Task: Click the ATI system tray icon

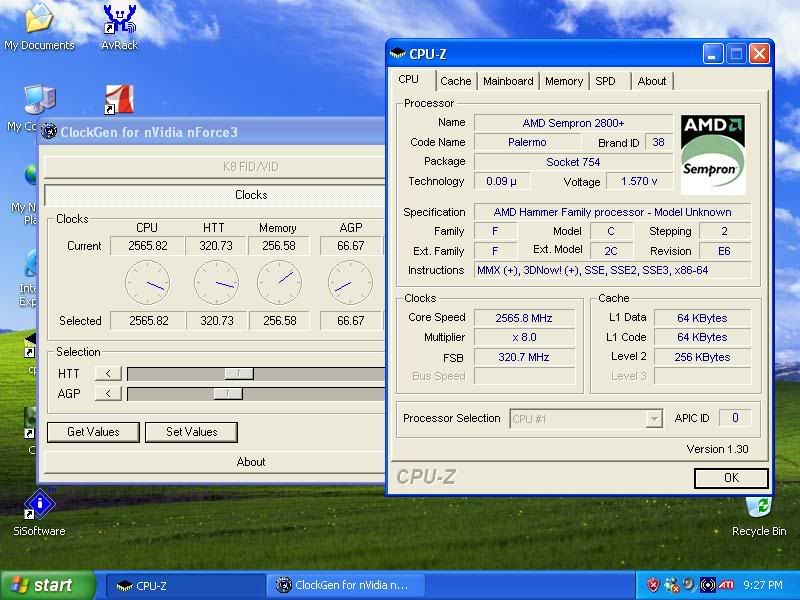Action: point(726,583)
